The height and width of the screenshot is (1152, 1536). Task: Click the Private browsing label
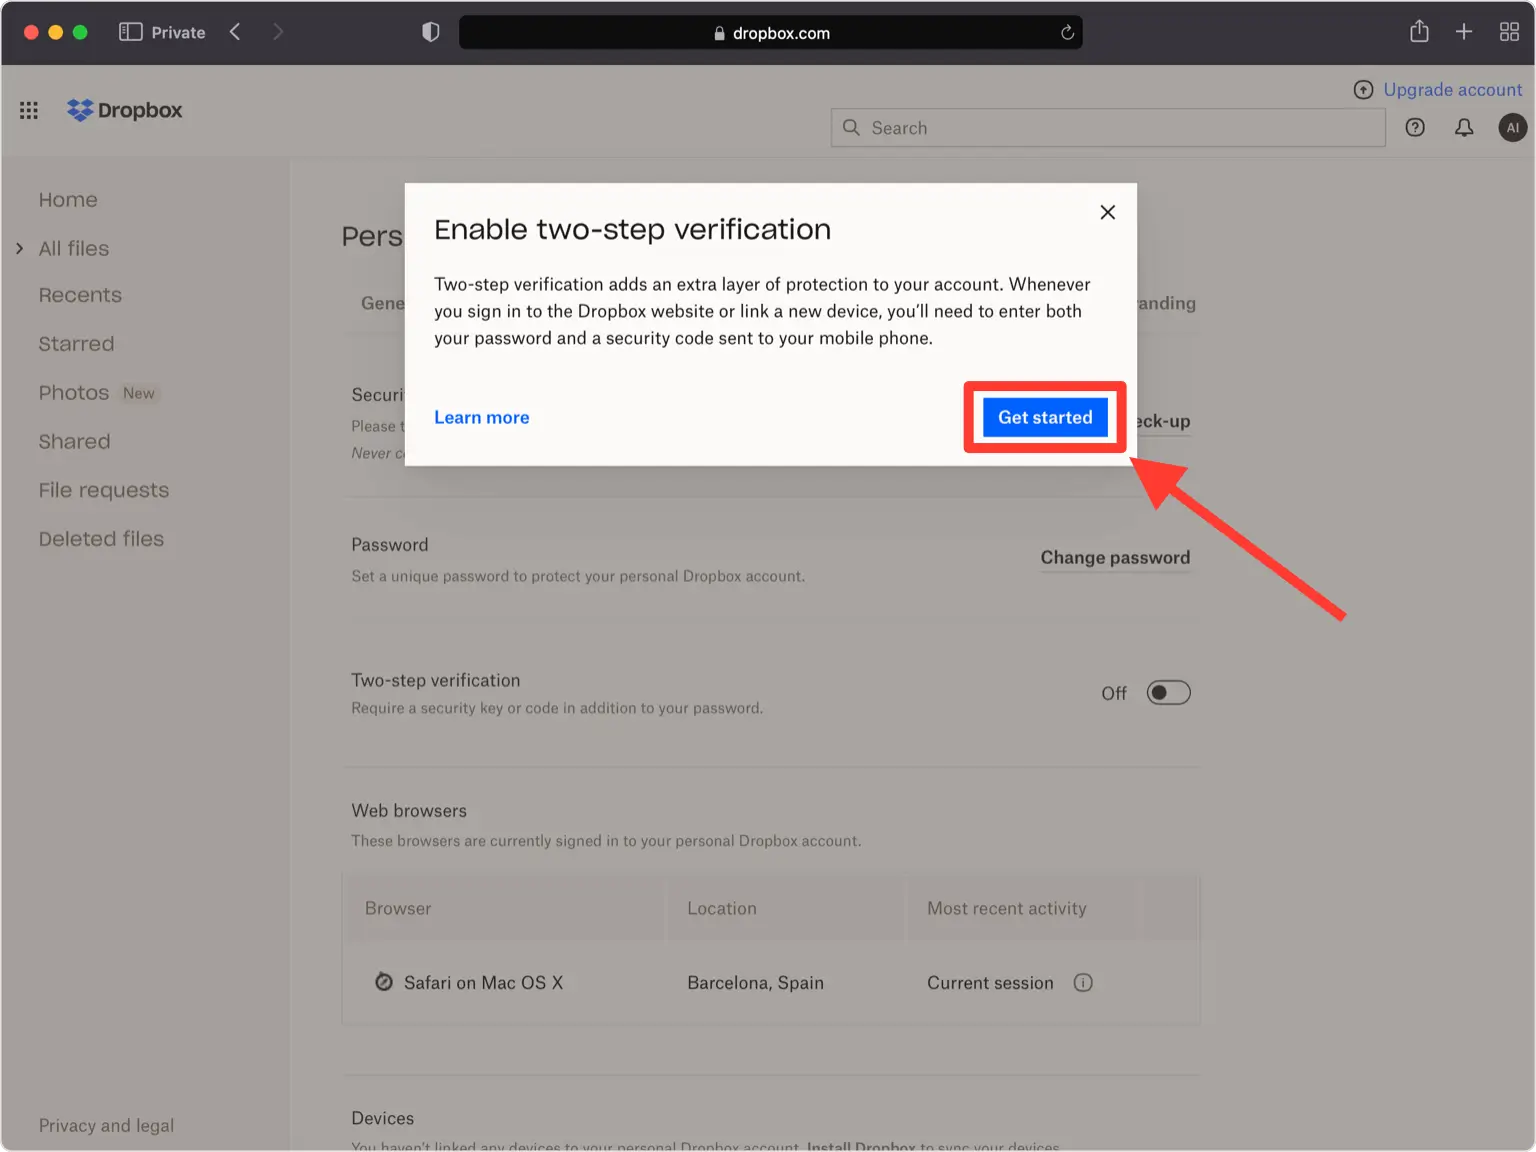coord(178,33)
